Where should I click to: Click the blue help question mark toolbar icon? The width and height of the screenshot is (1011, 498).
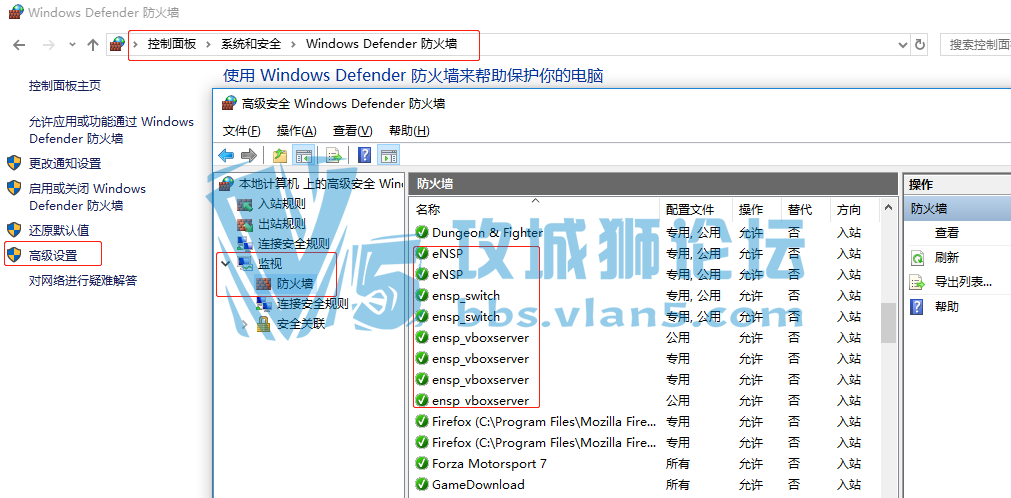(x=364, y=155)
